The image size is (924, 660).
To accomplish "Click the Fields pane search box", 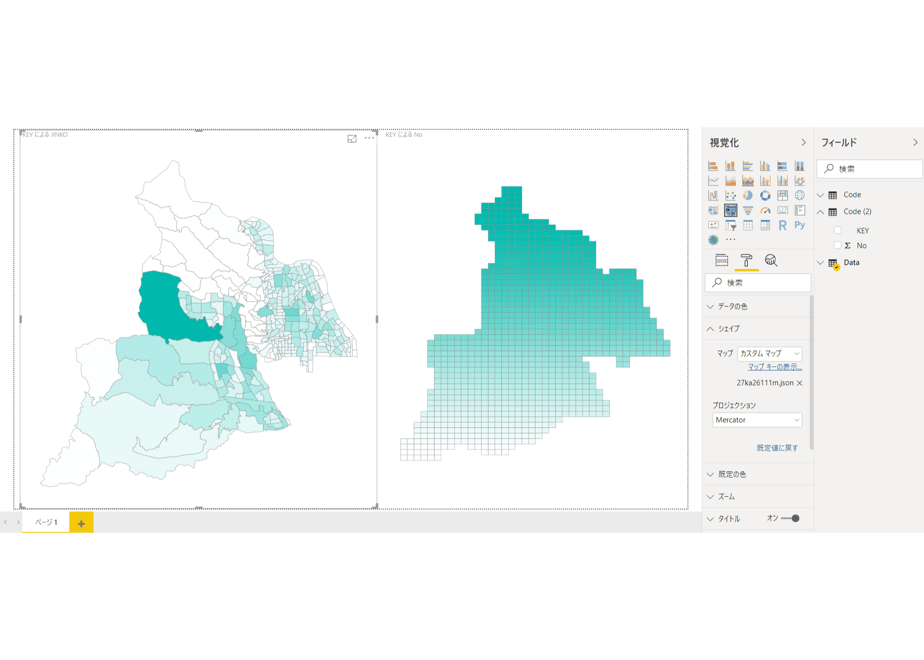I will pos(869,169).
